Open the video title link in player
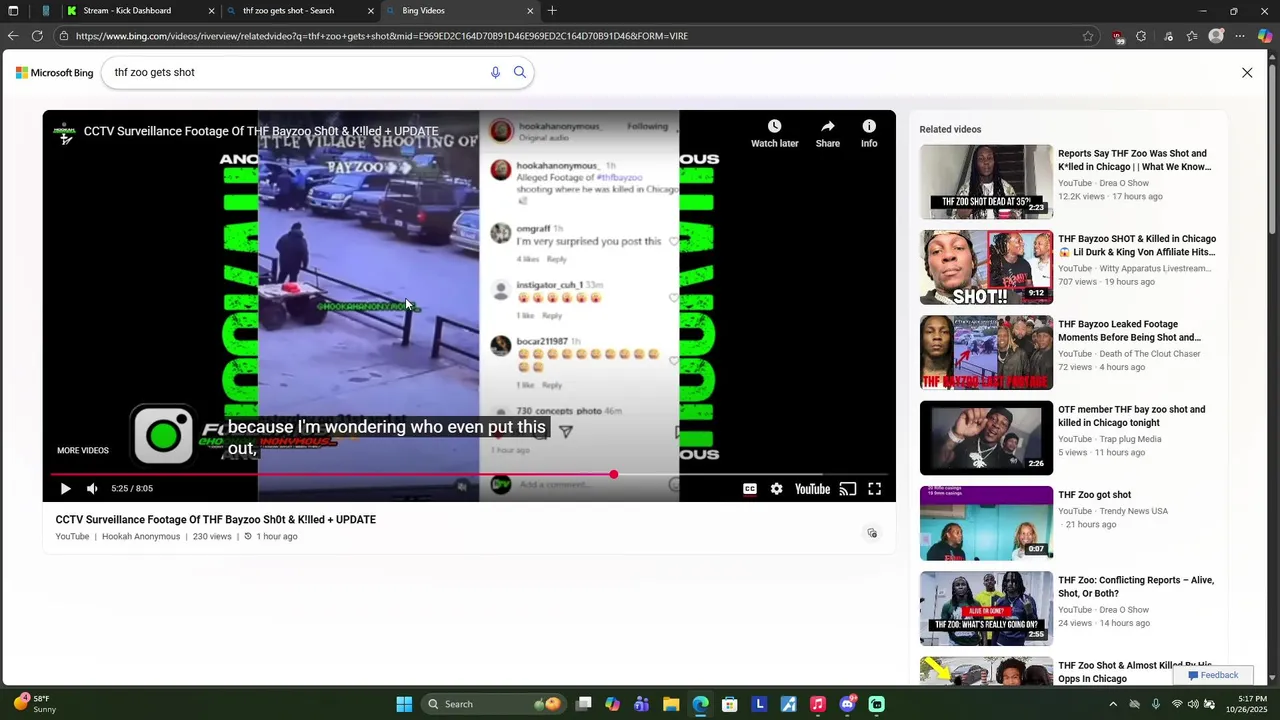Screen dimensions: 1280x720 pyautogui.click(x=261, y=131)
